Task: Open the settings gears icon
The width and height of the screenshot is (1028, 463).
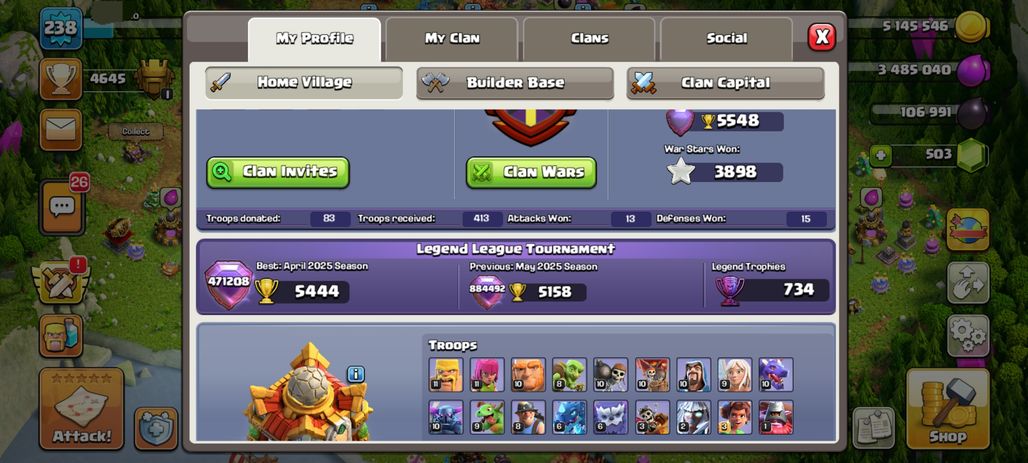Action: coord(968,335)
